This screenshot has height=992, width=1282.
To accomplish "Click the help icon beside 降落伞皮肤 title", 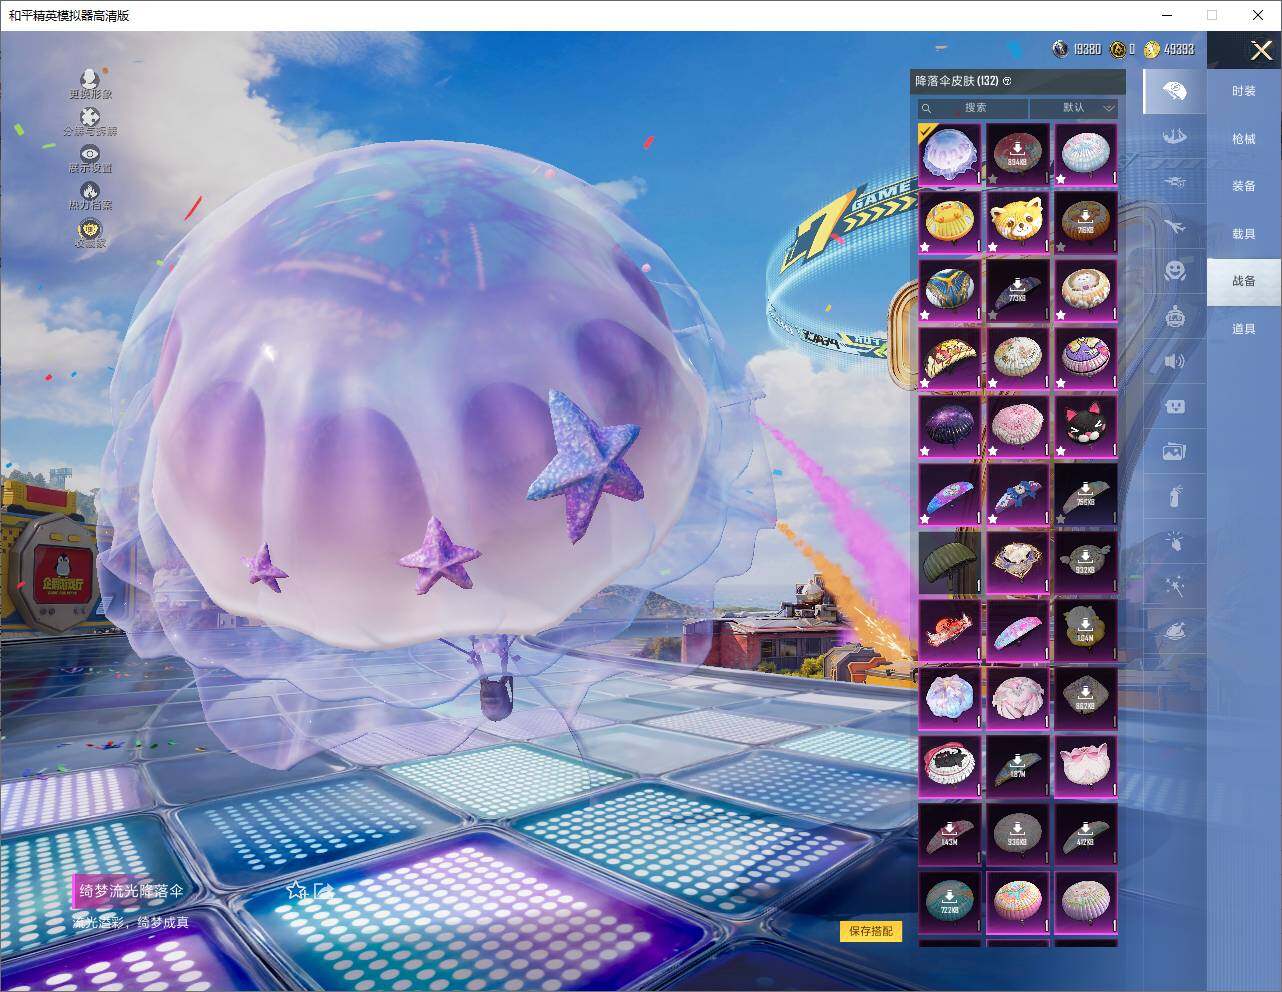I will pos(1007,81).
